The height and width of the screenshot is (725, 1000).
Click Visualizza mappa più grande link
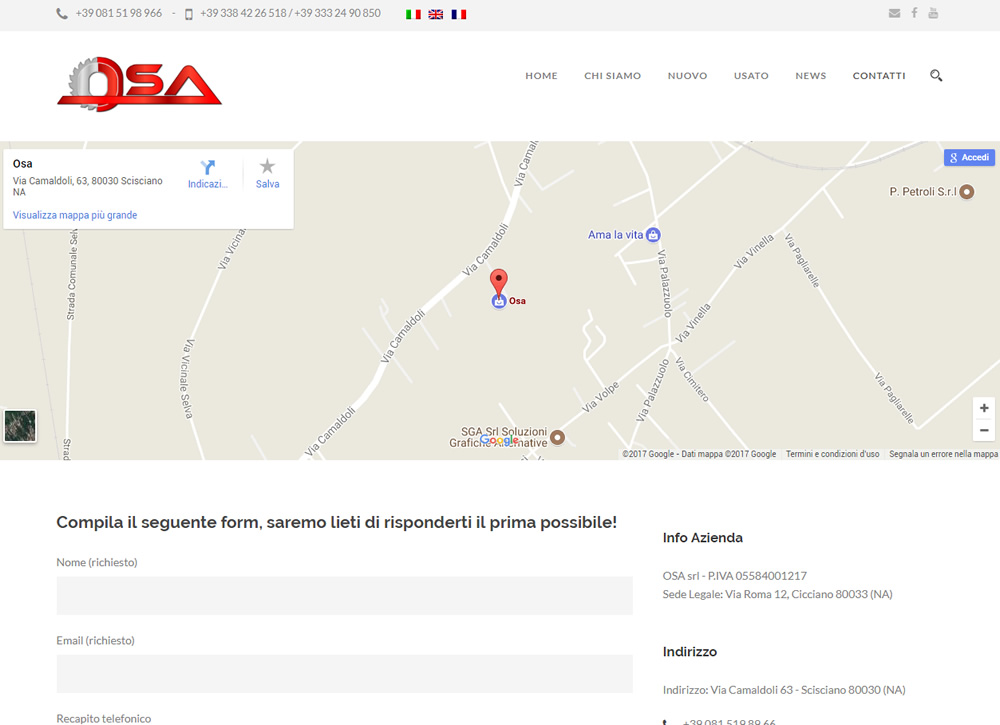point(75,215)
